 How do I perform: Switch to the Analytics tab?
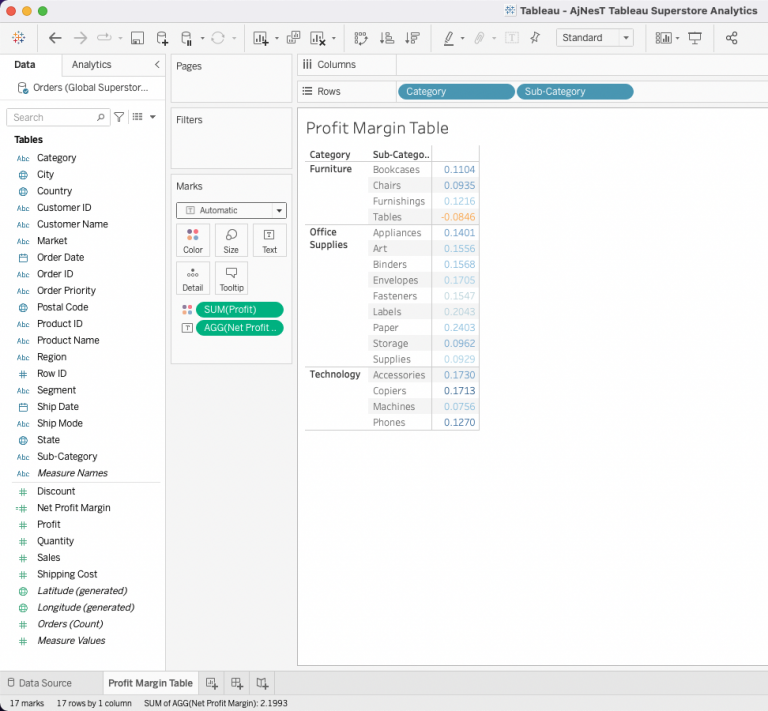92,65
